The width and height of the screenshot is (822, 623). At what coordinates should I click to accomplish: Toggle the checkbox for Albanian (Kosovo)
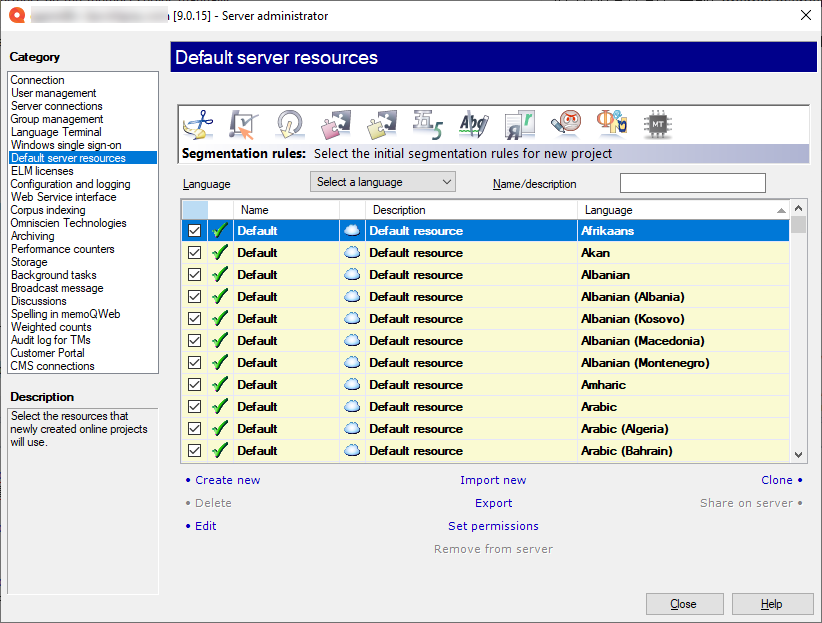[x=194, y=319]
